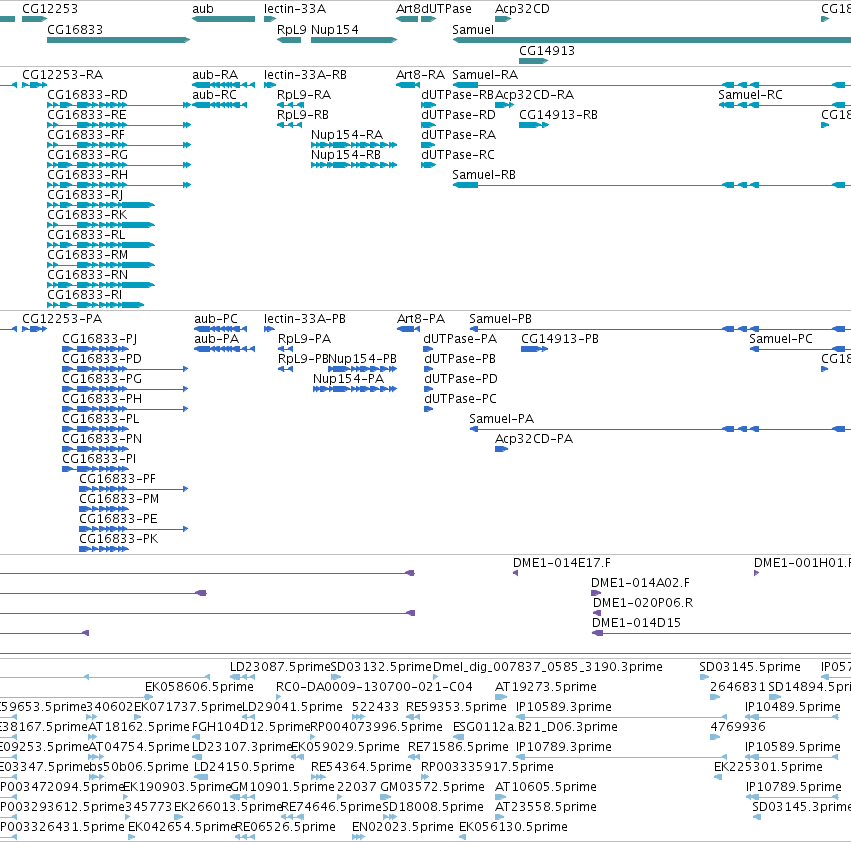Open the CG16833 gene feature
Screen dimensions: 851x842
click(x=118, y=40)
